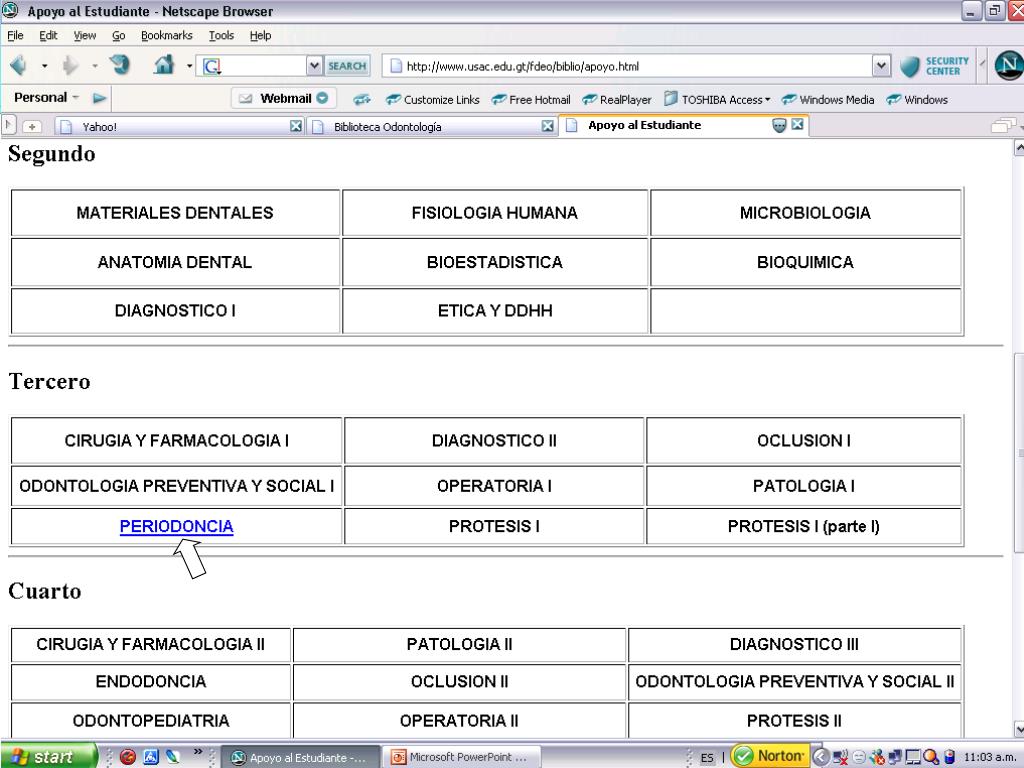The width and height of the screenshot is (1024, 768).
Task: Click the PROTESIS I (parte I) cell
Action: pos(803,526)
